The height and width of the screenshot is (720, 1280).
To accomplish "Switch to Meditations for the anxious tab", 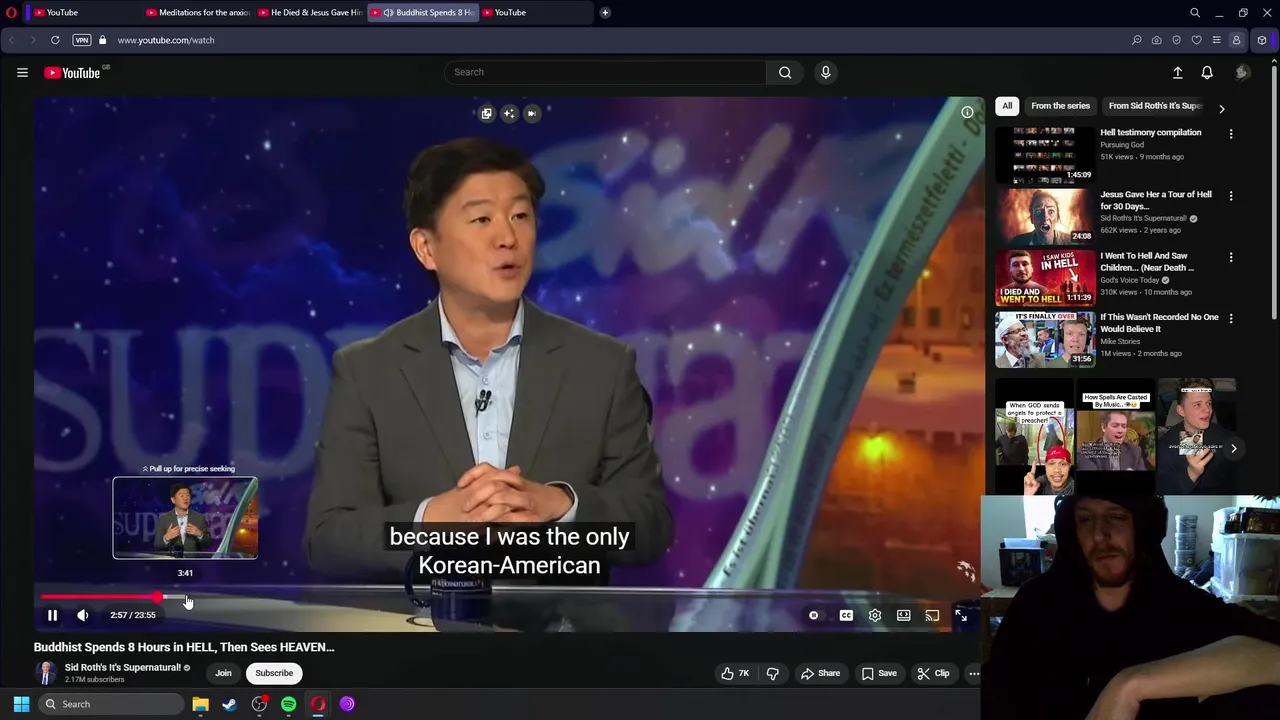I will click(197, 12).
